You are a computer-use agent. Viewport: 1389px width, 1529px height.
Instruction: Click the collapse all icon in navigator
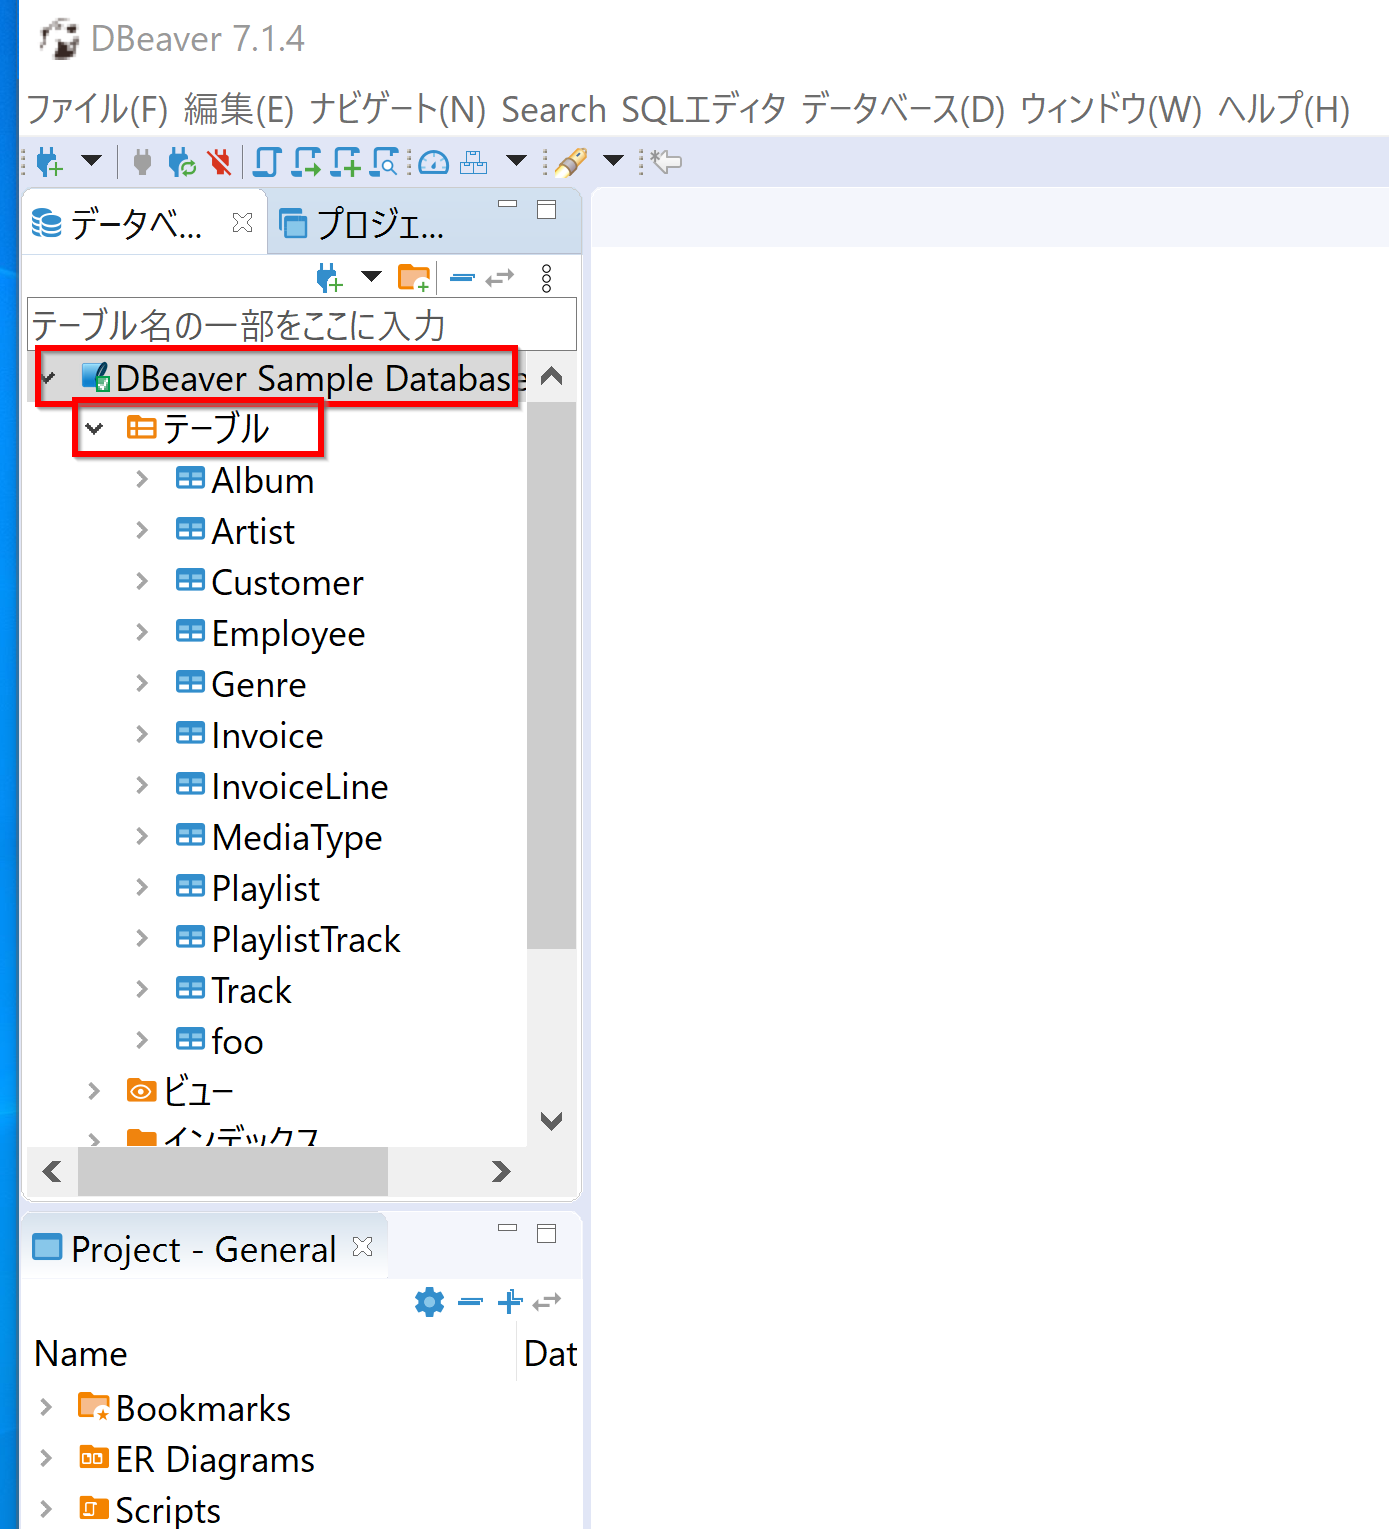(x=462, y=277)
